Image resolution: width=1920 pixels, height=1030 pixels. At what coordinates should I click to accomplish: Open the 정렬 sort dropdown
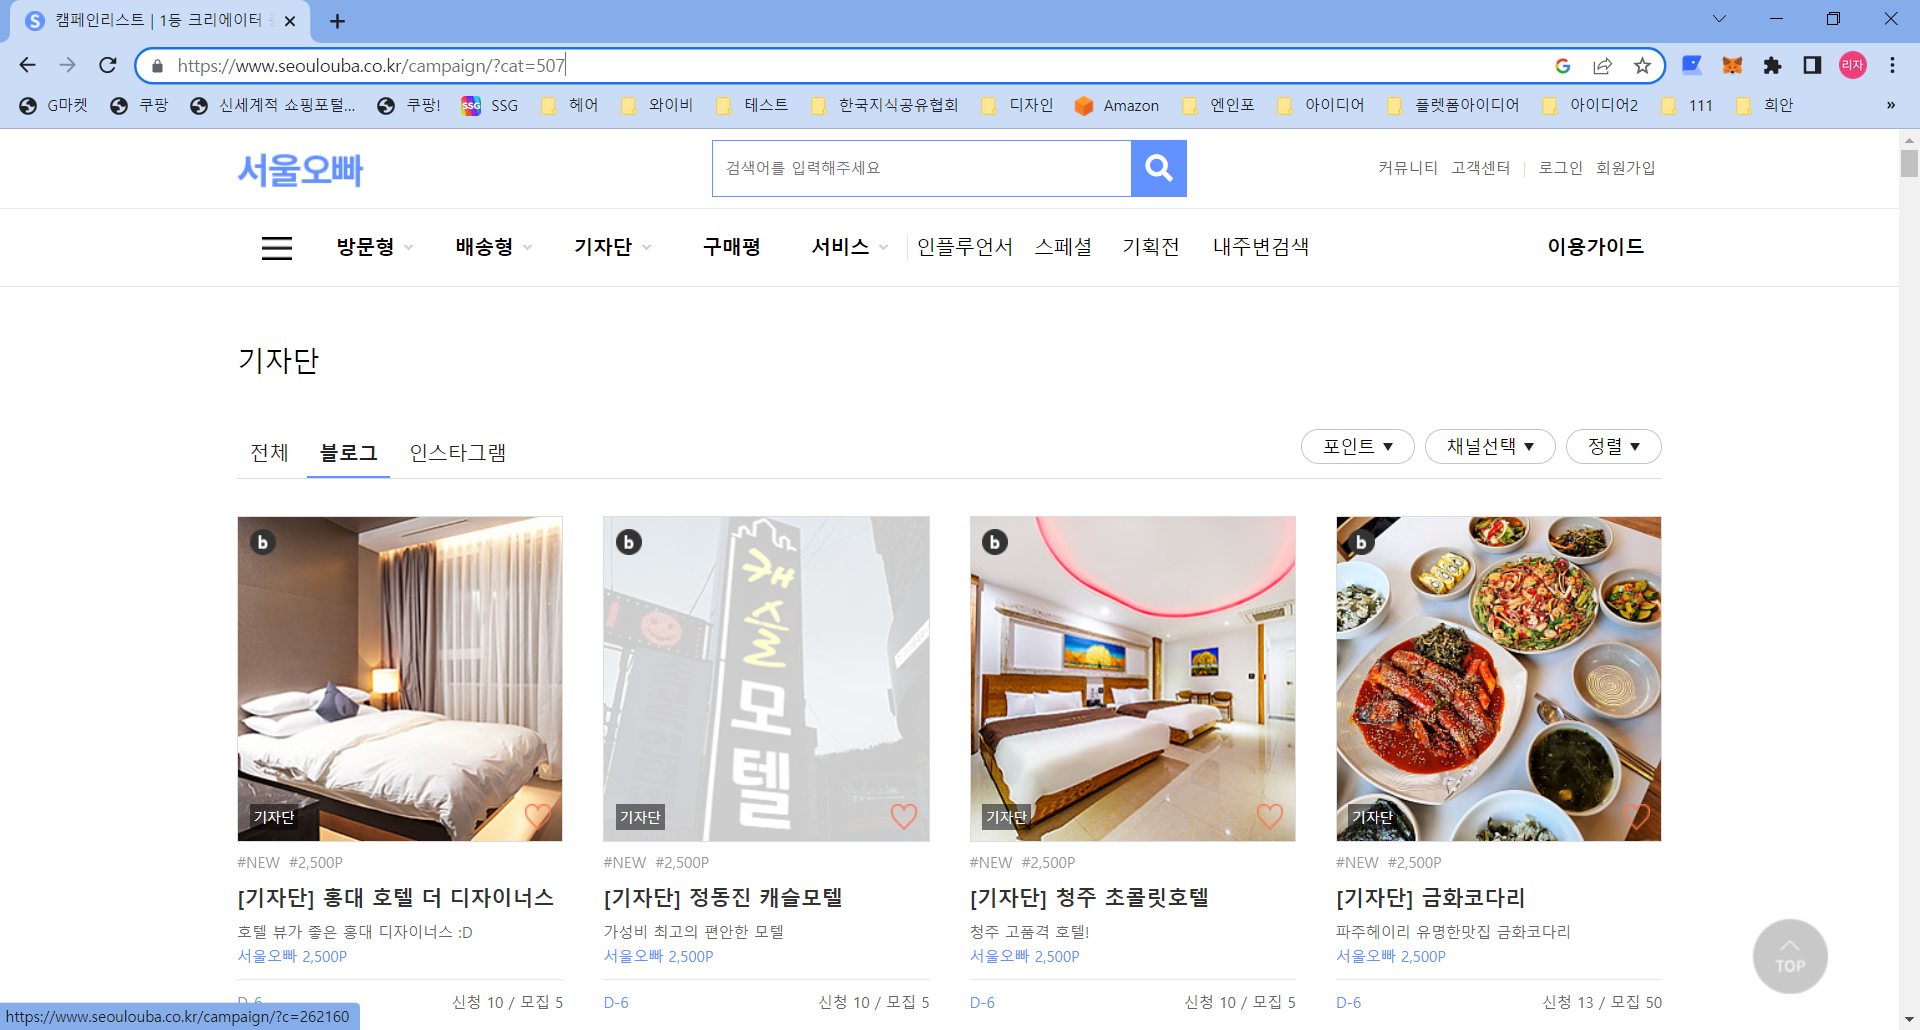click(x=1613, y=447)
